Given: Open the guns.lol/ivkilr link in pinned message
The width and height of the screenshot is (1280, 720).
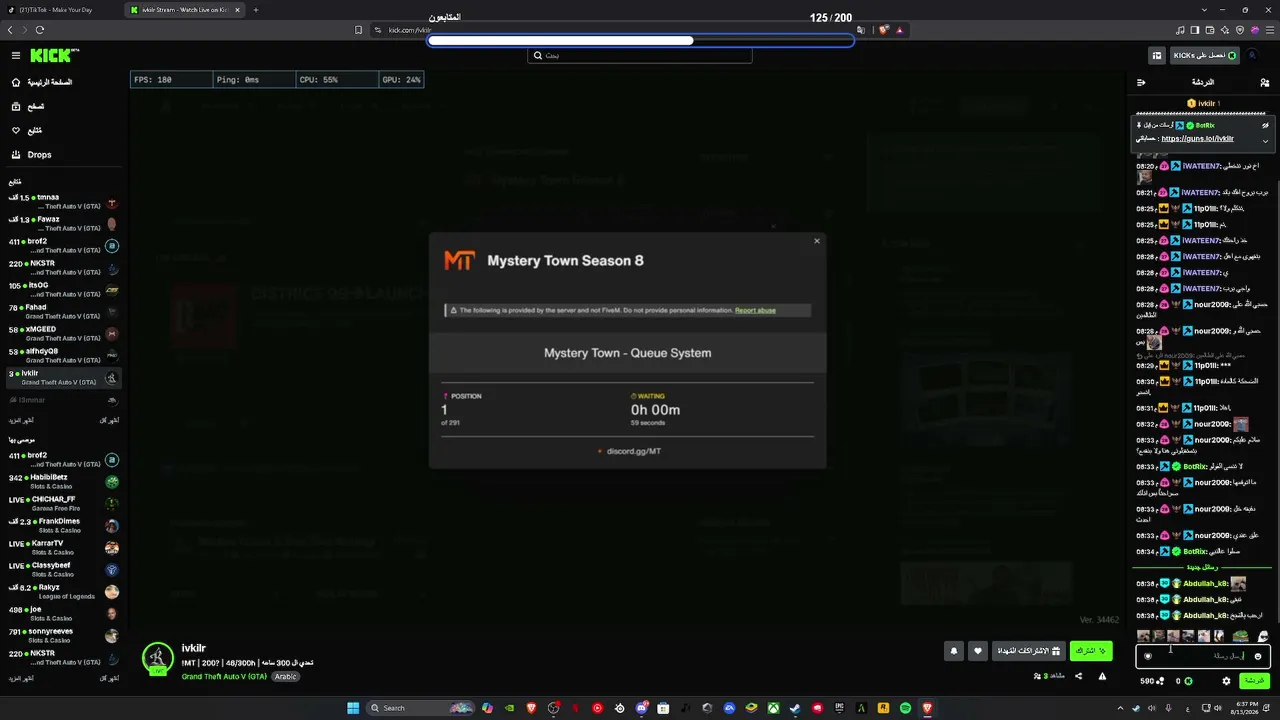Looking at the screenshot, I should coord(1197,139).
